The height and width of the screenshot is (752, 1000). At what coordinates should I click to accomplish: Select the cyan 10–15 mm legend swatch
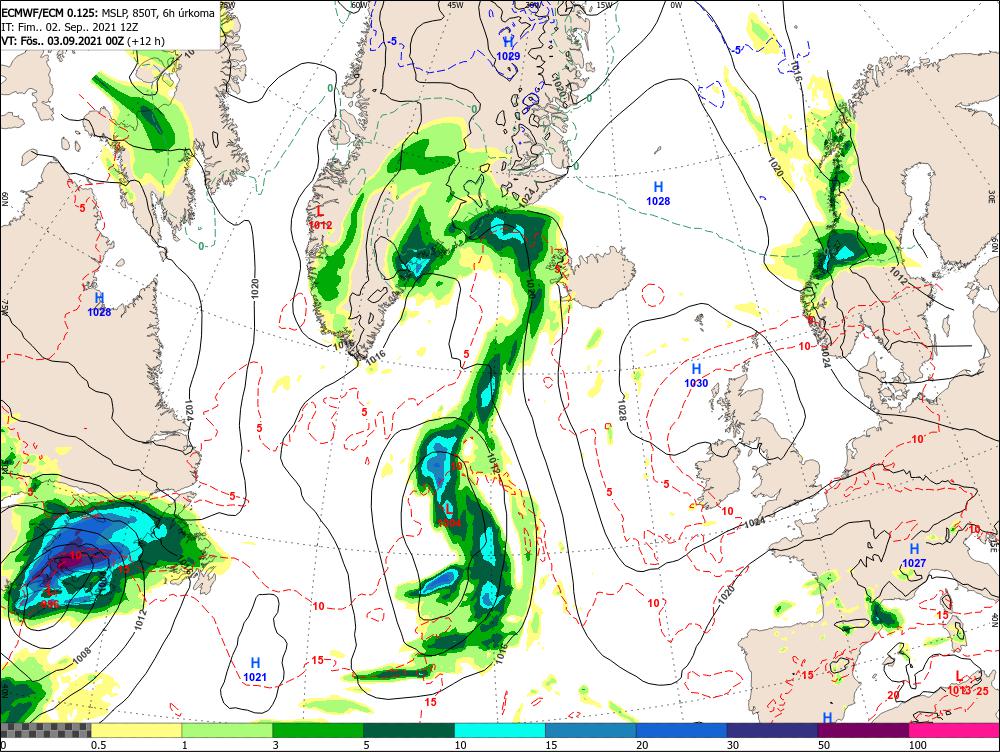point(500,730)
